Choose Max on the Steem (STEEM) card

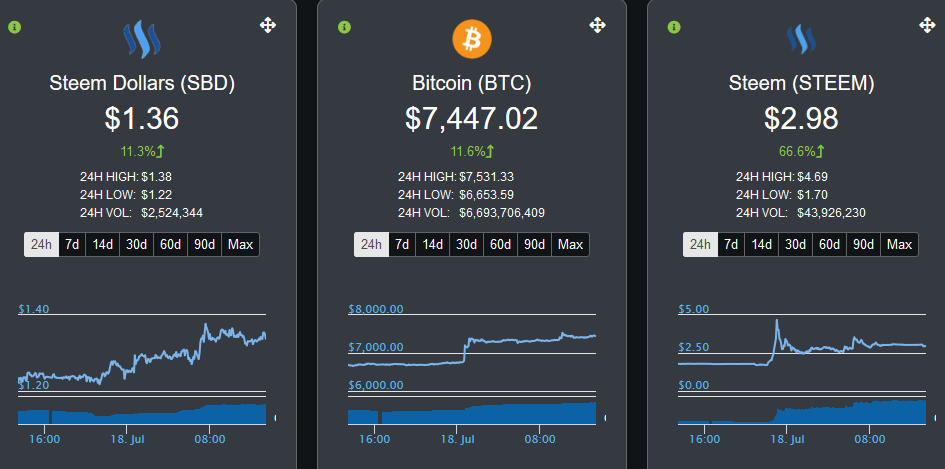tap(899, 245)
